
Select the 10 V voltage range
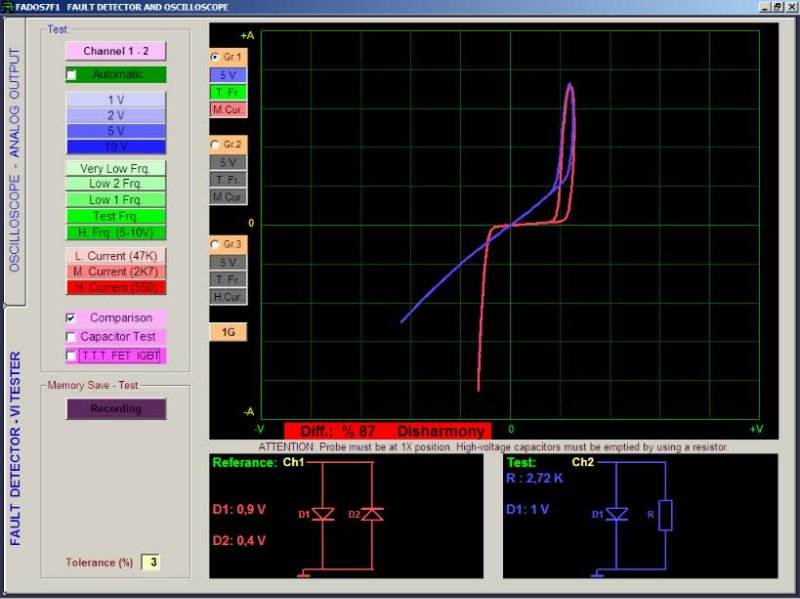116,146
